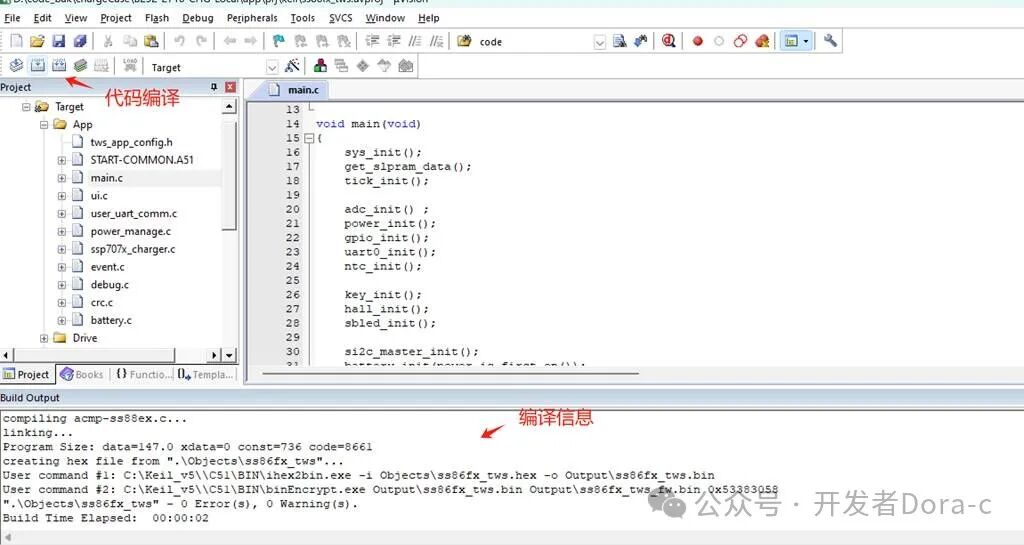Image resolution: width=1024 pixels, height=545 pixels.
Task: Open the Flash menu
Action: point(156,18)
